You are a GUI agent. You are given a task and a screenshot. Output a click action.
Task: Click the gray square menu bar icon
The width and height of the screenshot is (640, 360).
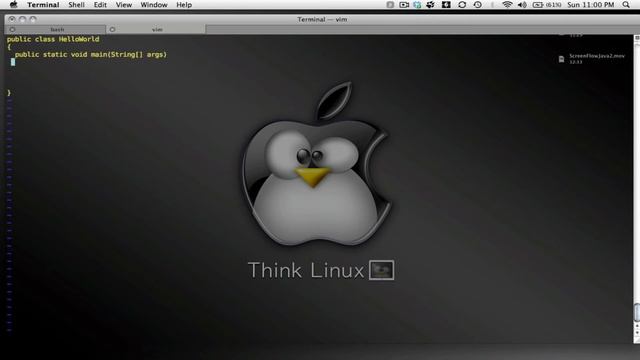(x=390, y=5)
